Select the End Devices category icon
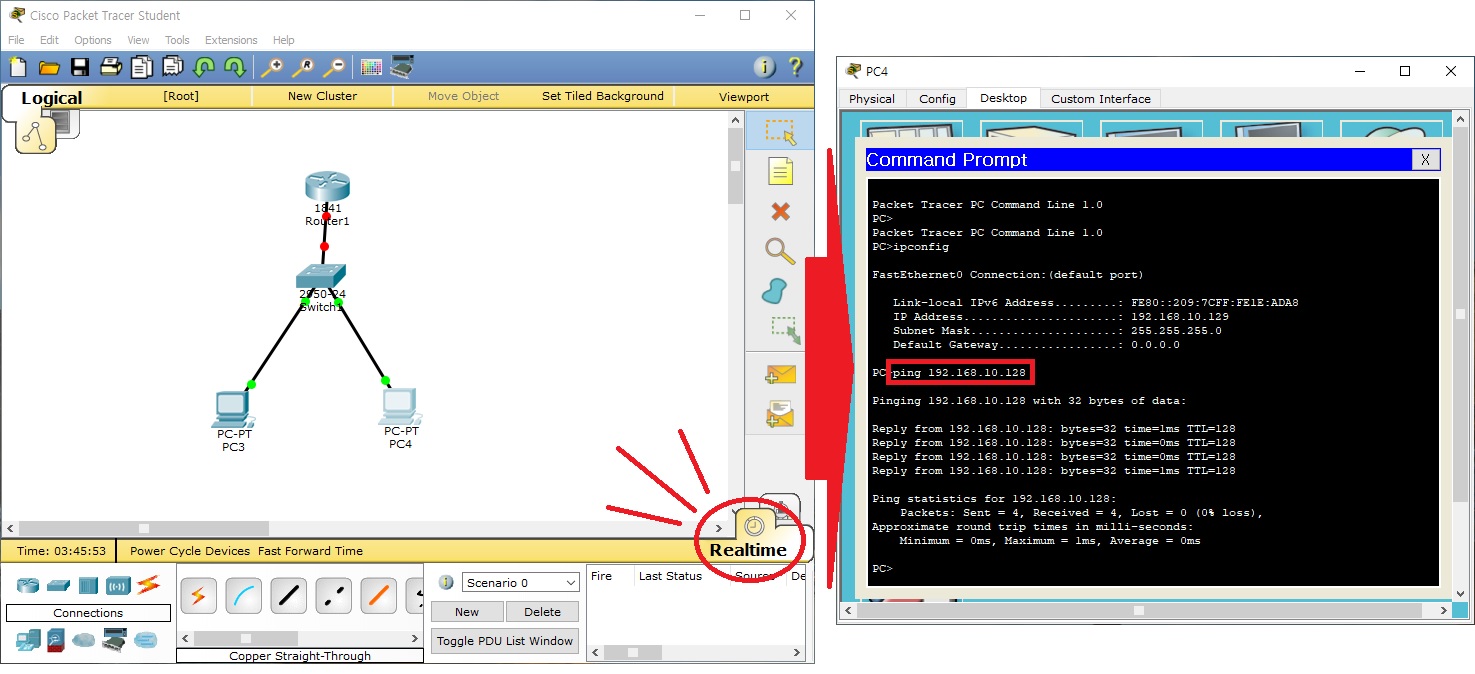The height and width of the screenshot is (674, 1475). coord(28,639)
